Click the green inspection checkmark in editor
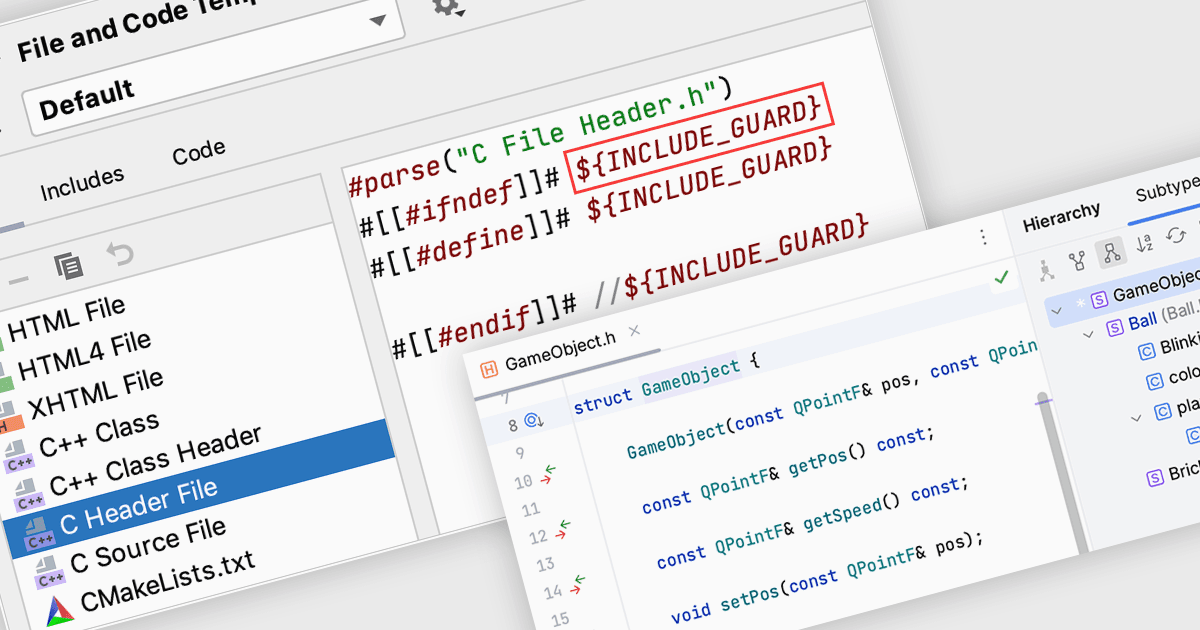Viewport: 1200px width, 630px height. pos(1002,277)
